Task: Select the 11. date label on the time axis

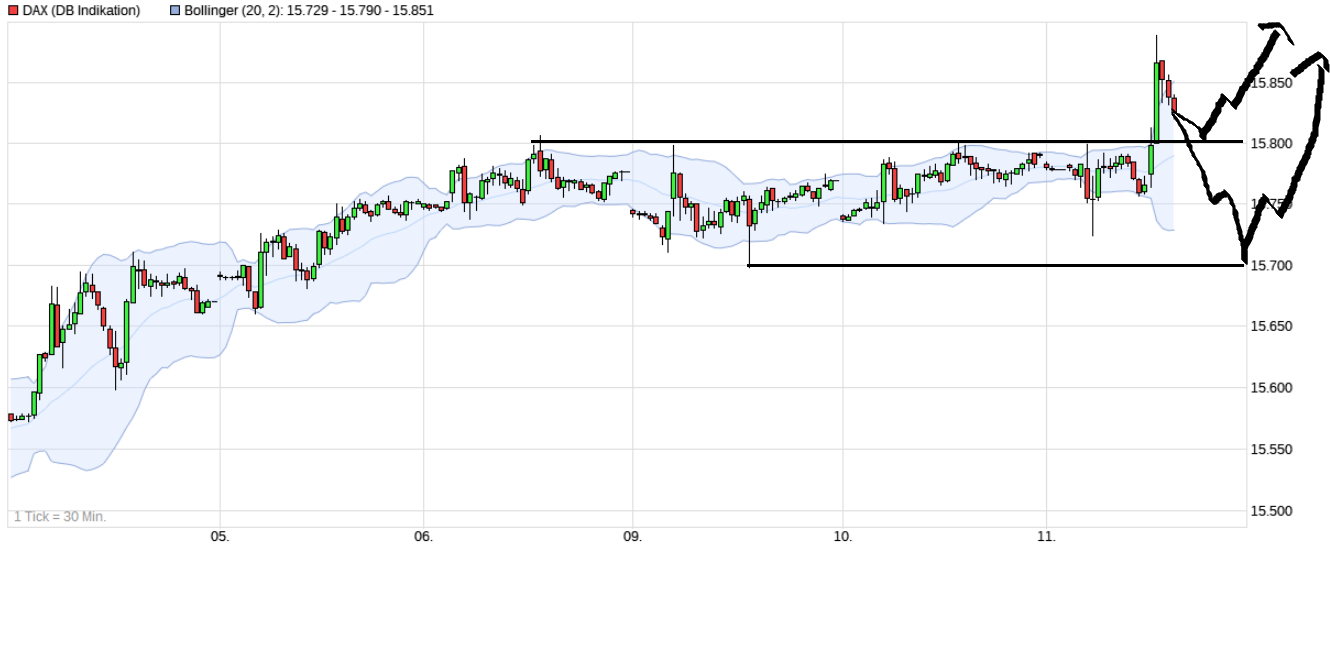Action: click(1046, 537)
